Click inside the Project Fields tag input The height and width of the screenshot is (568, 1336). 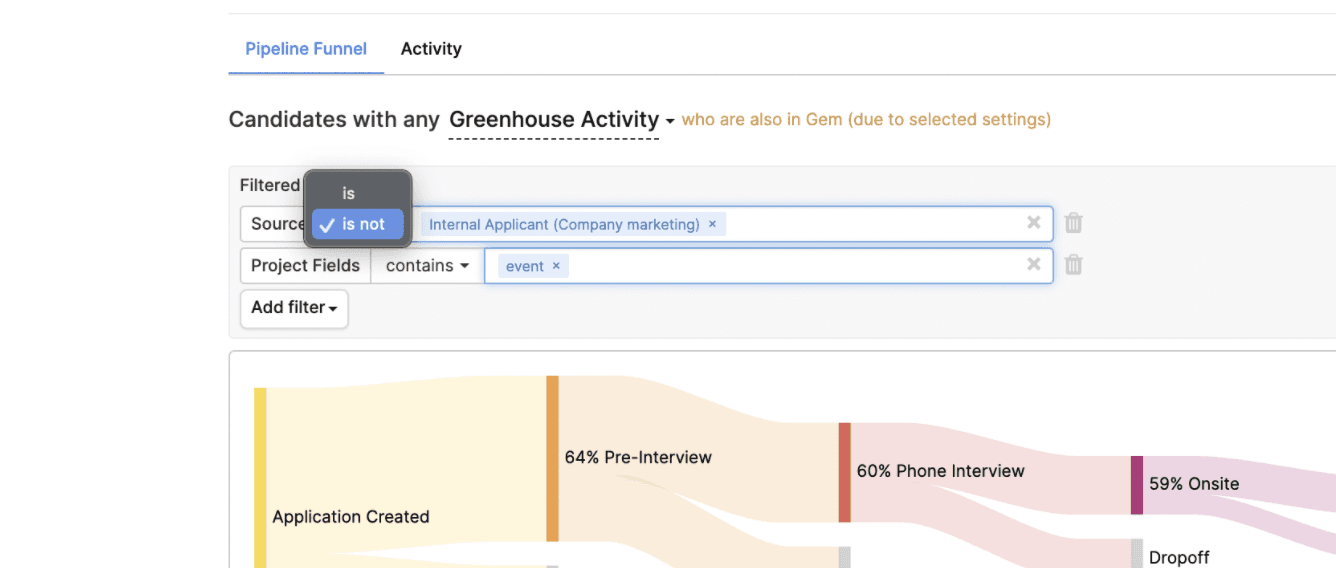(790, 266)
